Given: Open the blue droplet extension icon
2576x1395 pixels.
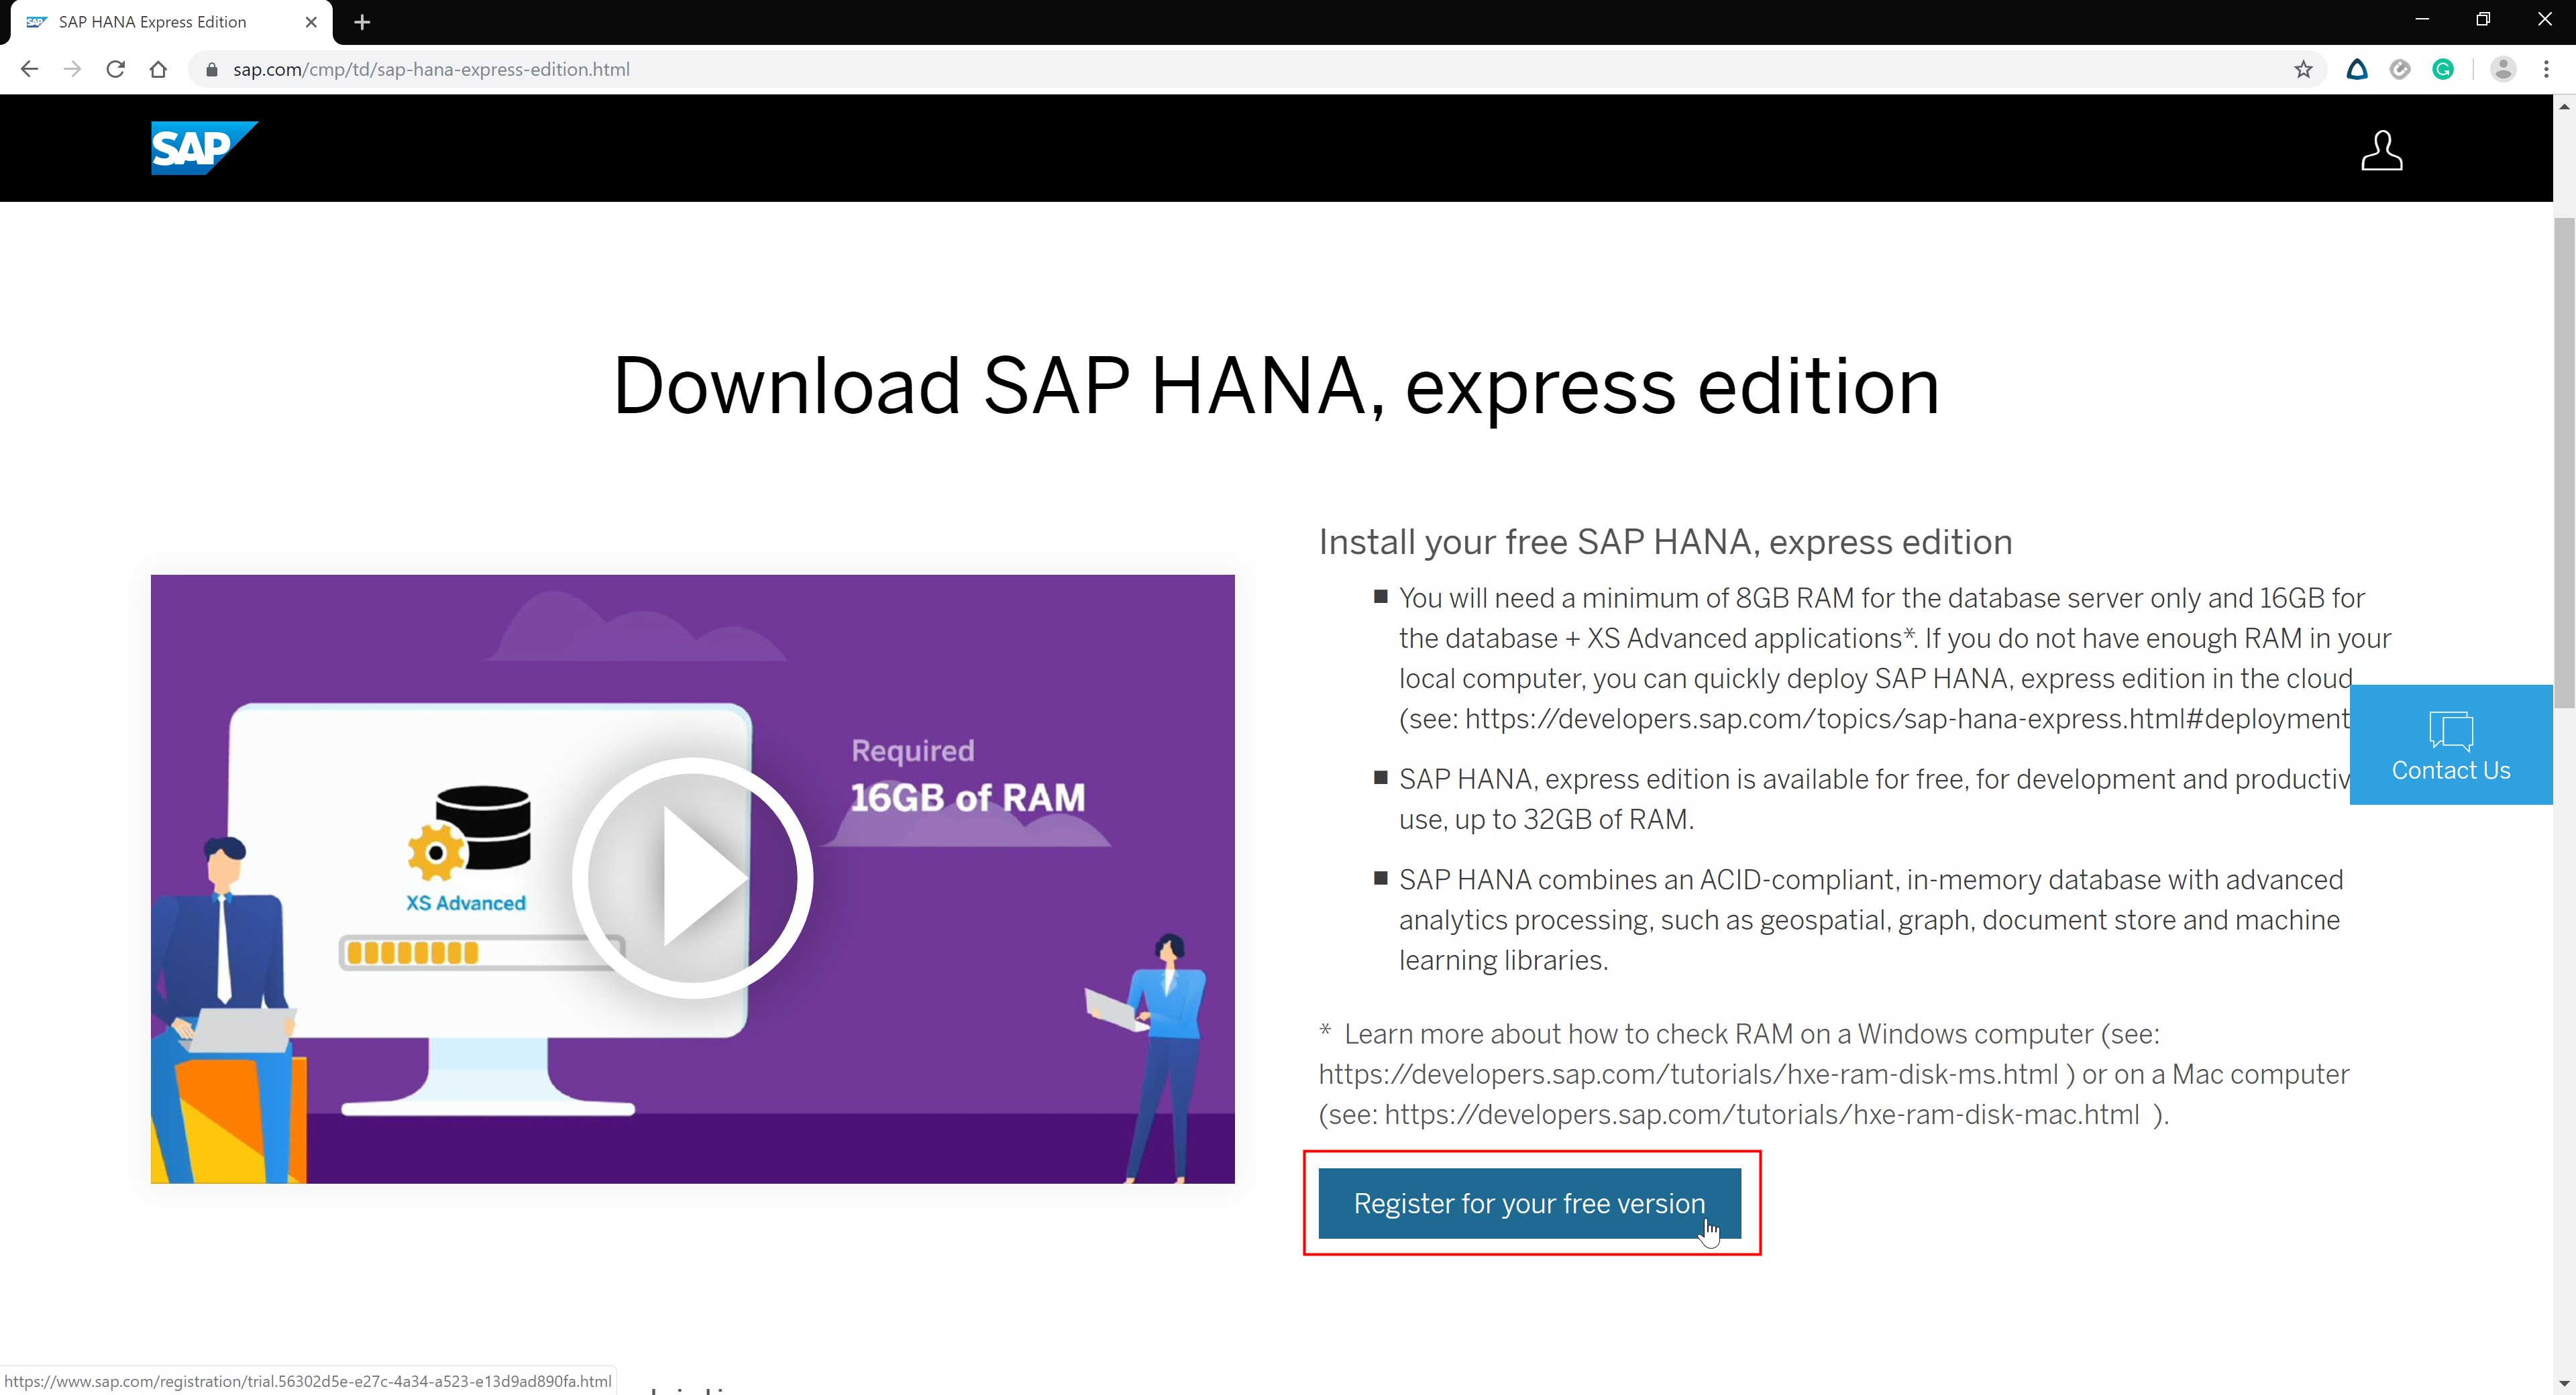Looking at the screenshot, I should pos(2357,69).
